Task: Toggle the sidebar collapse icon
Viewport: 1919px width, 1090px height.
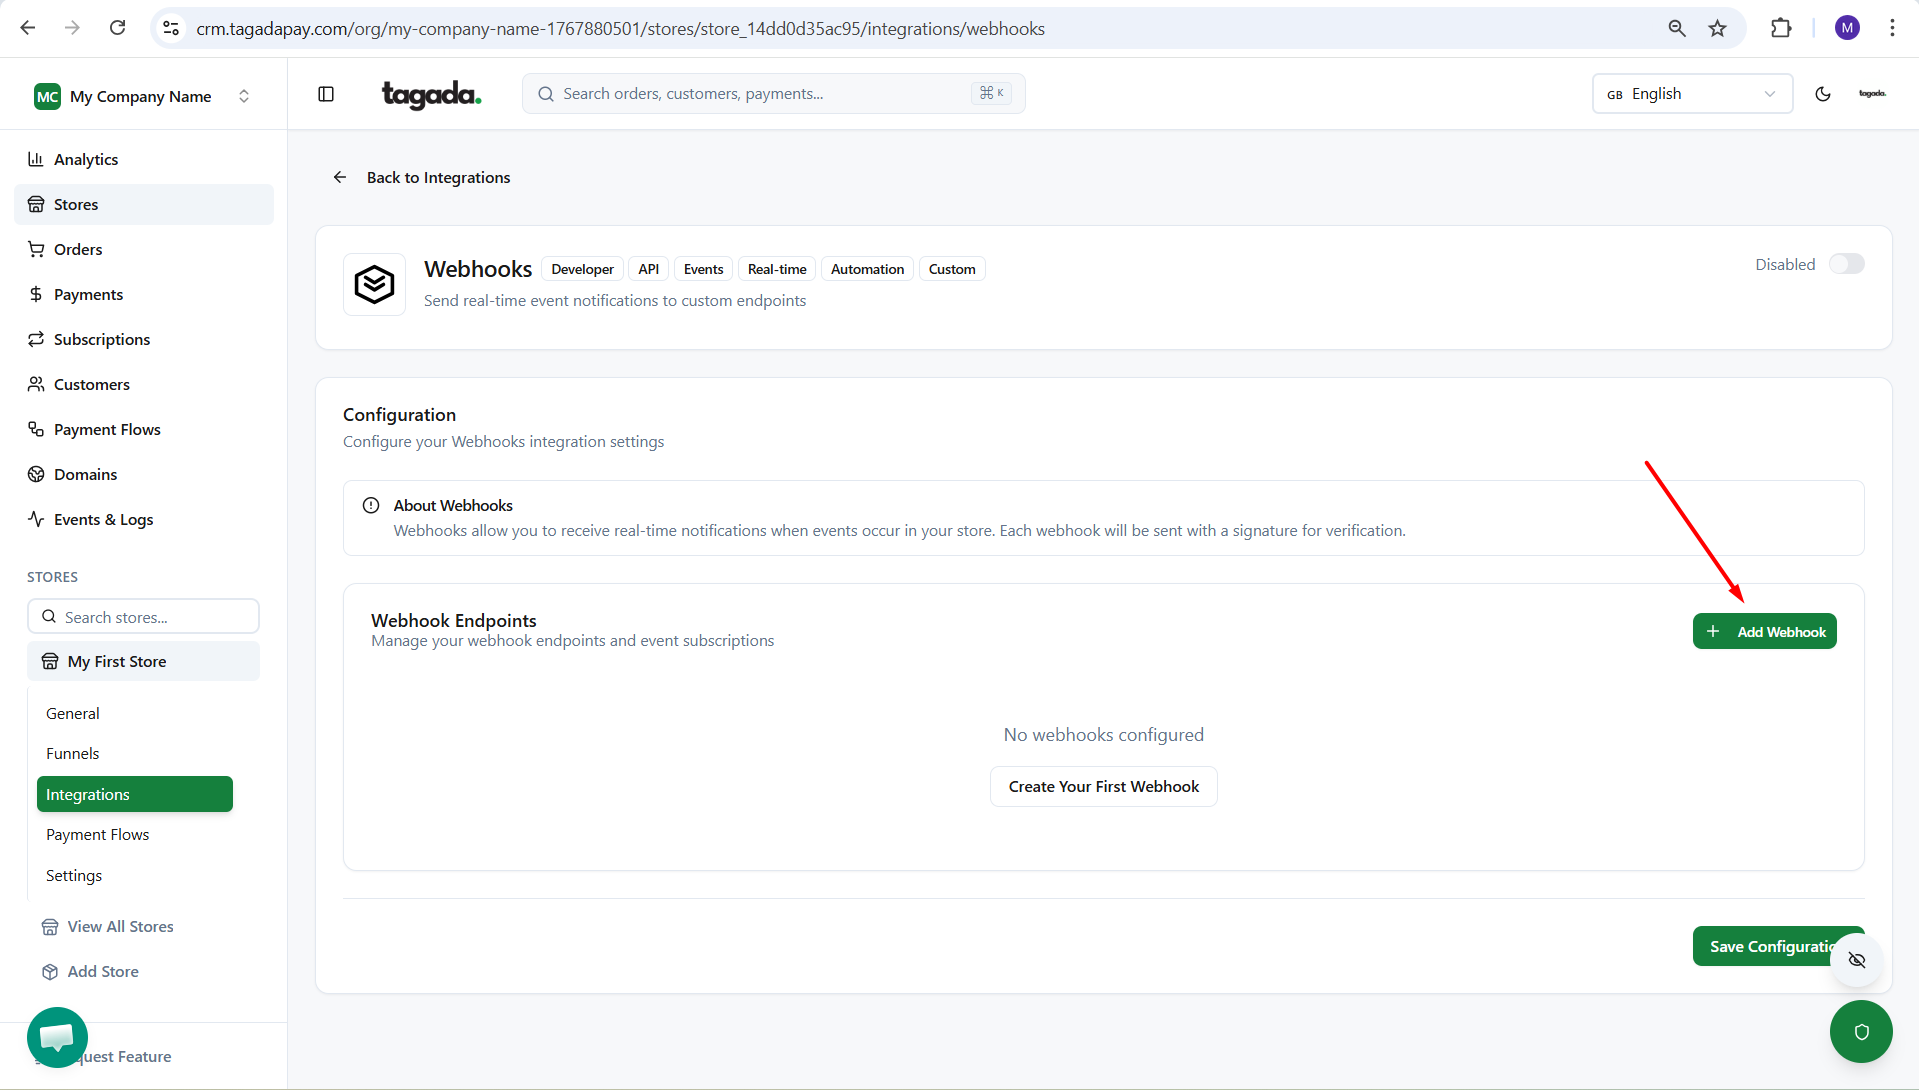Action: click(x=326, y=94)
